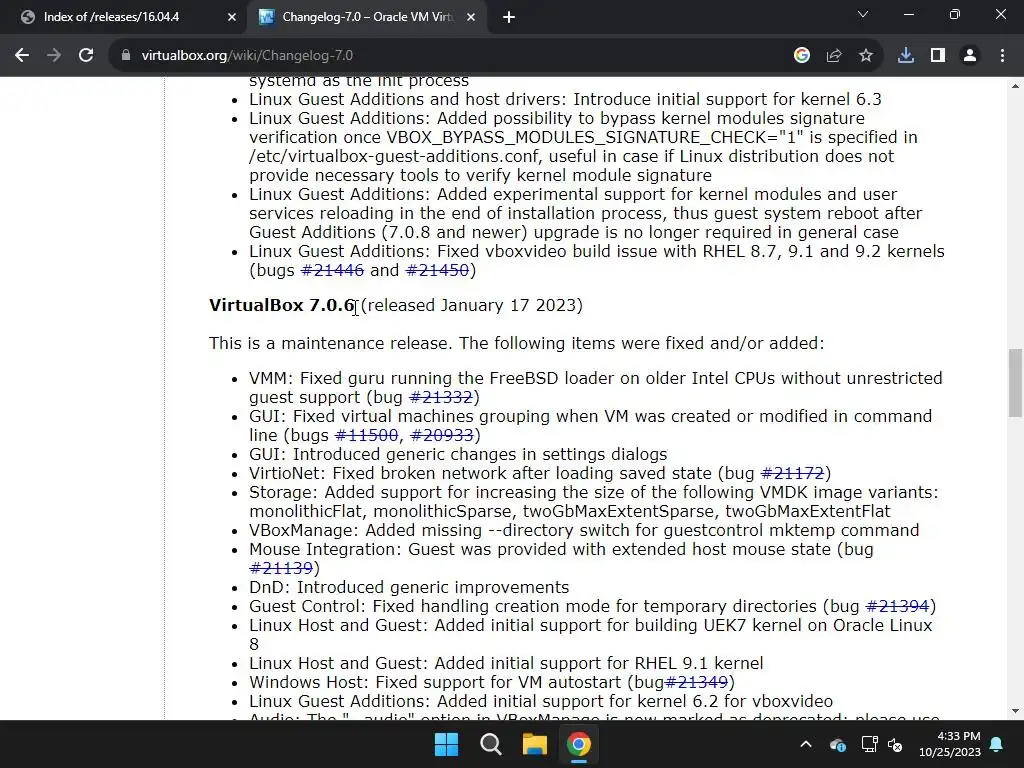Open the Windows Start menu

click(447, 744)
